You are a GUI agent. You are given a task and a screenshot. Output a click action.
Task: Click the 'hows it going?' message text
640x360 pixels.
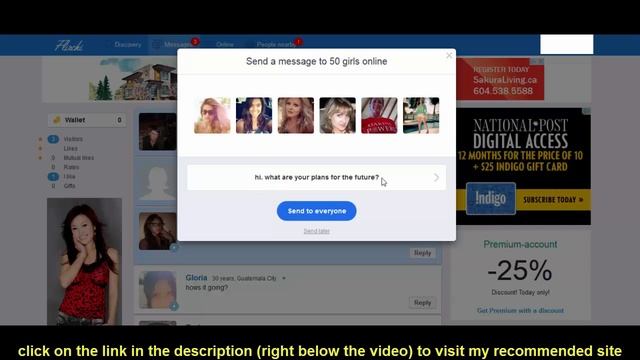207,288
